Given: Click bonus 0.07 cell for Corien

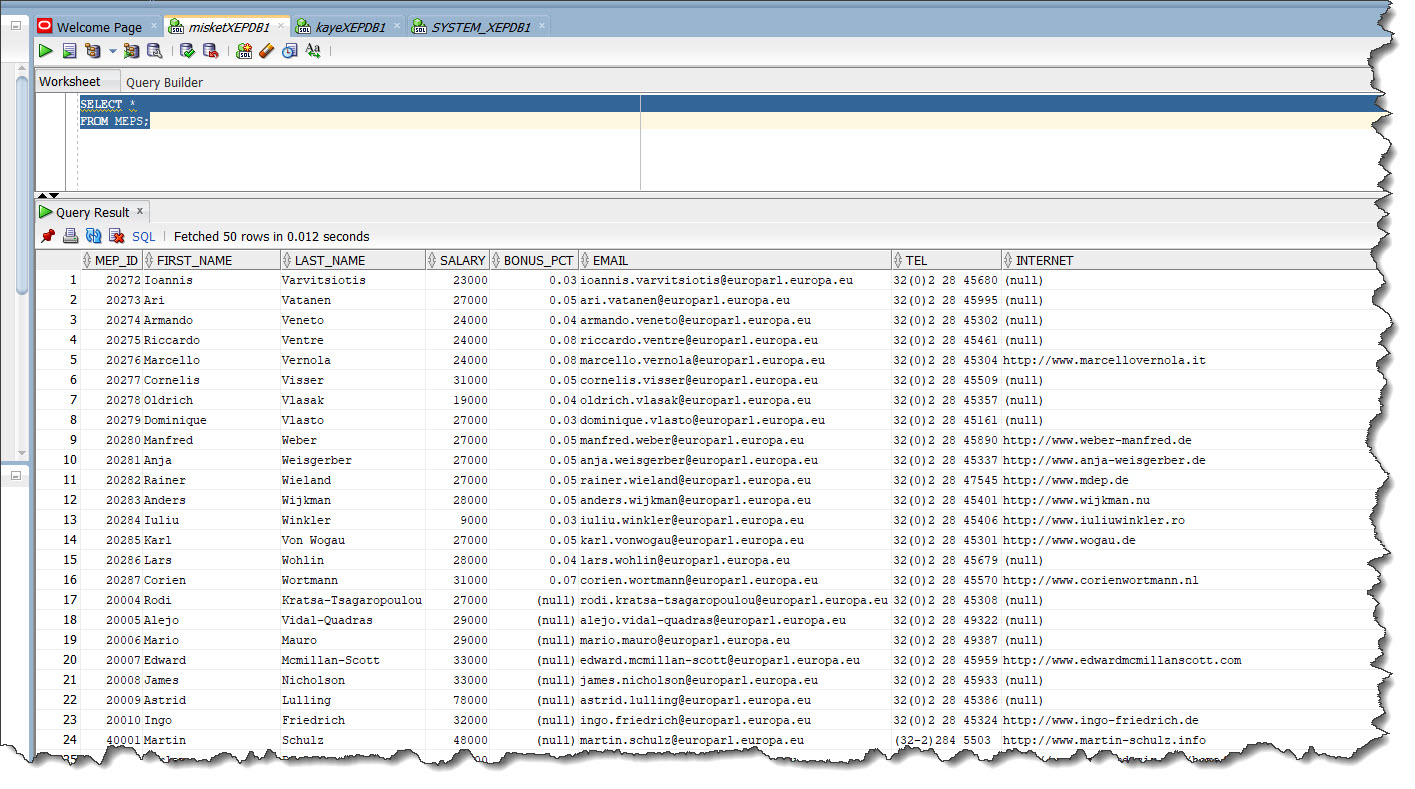Looking at the screenshot, I should (533, 580).
